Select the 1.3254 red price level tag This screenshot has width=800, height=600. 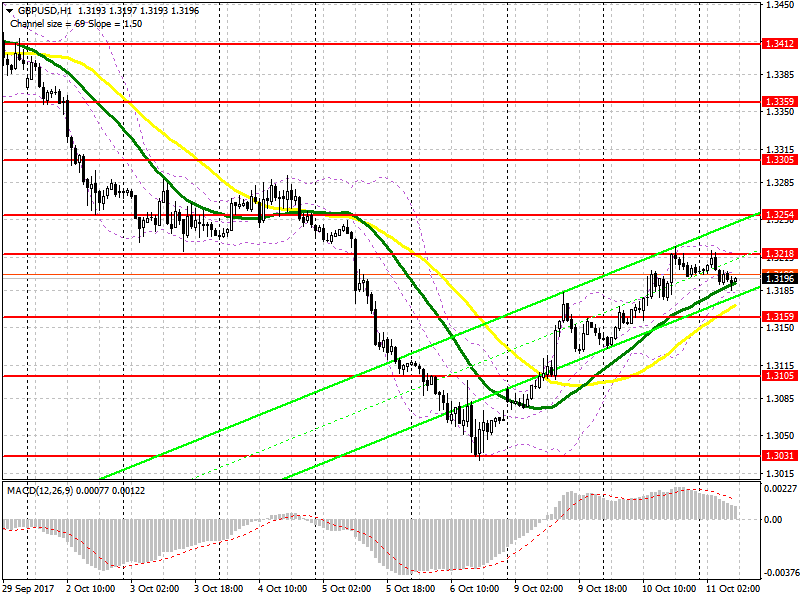click(x=779, y=215)
